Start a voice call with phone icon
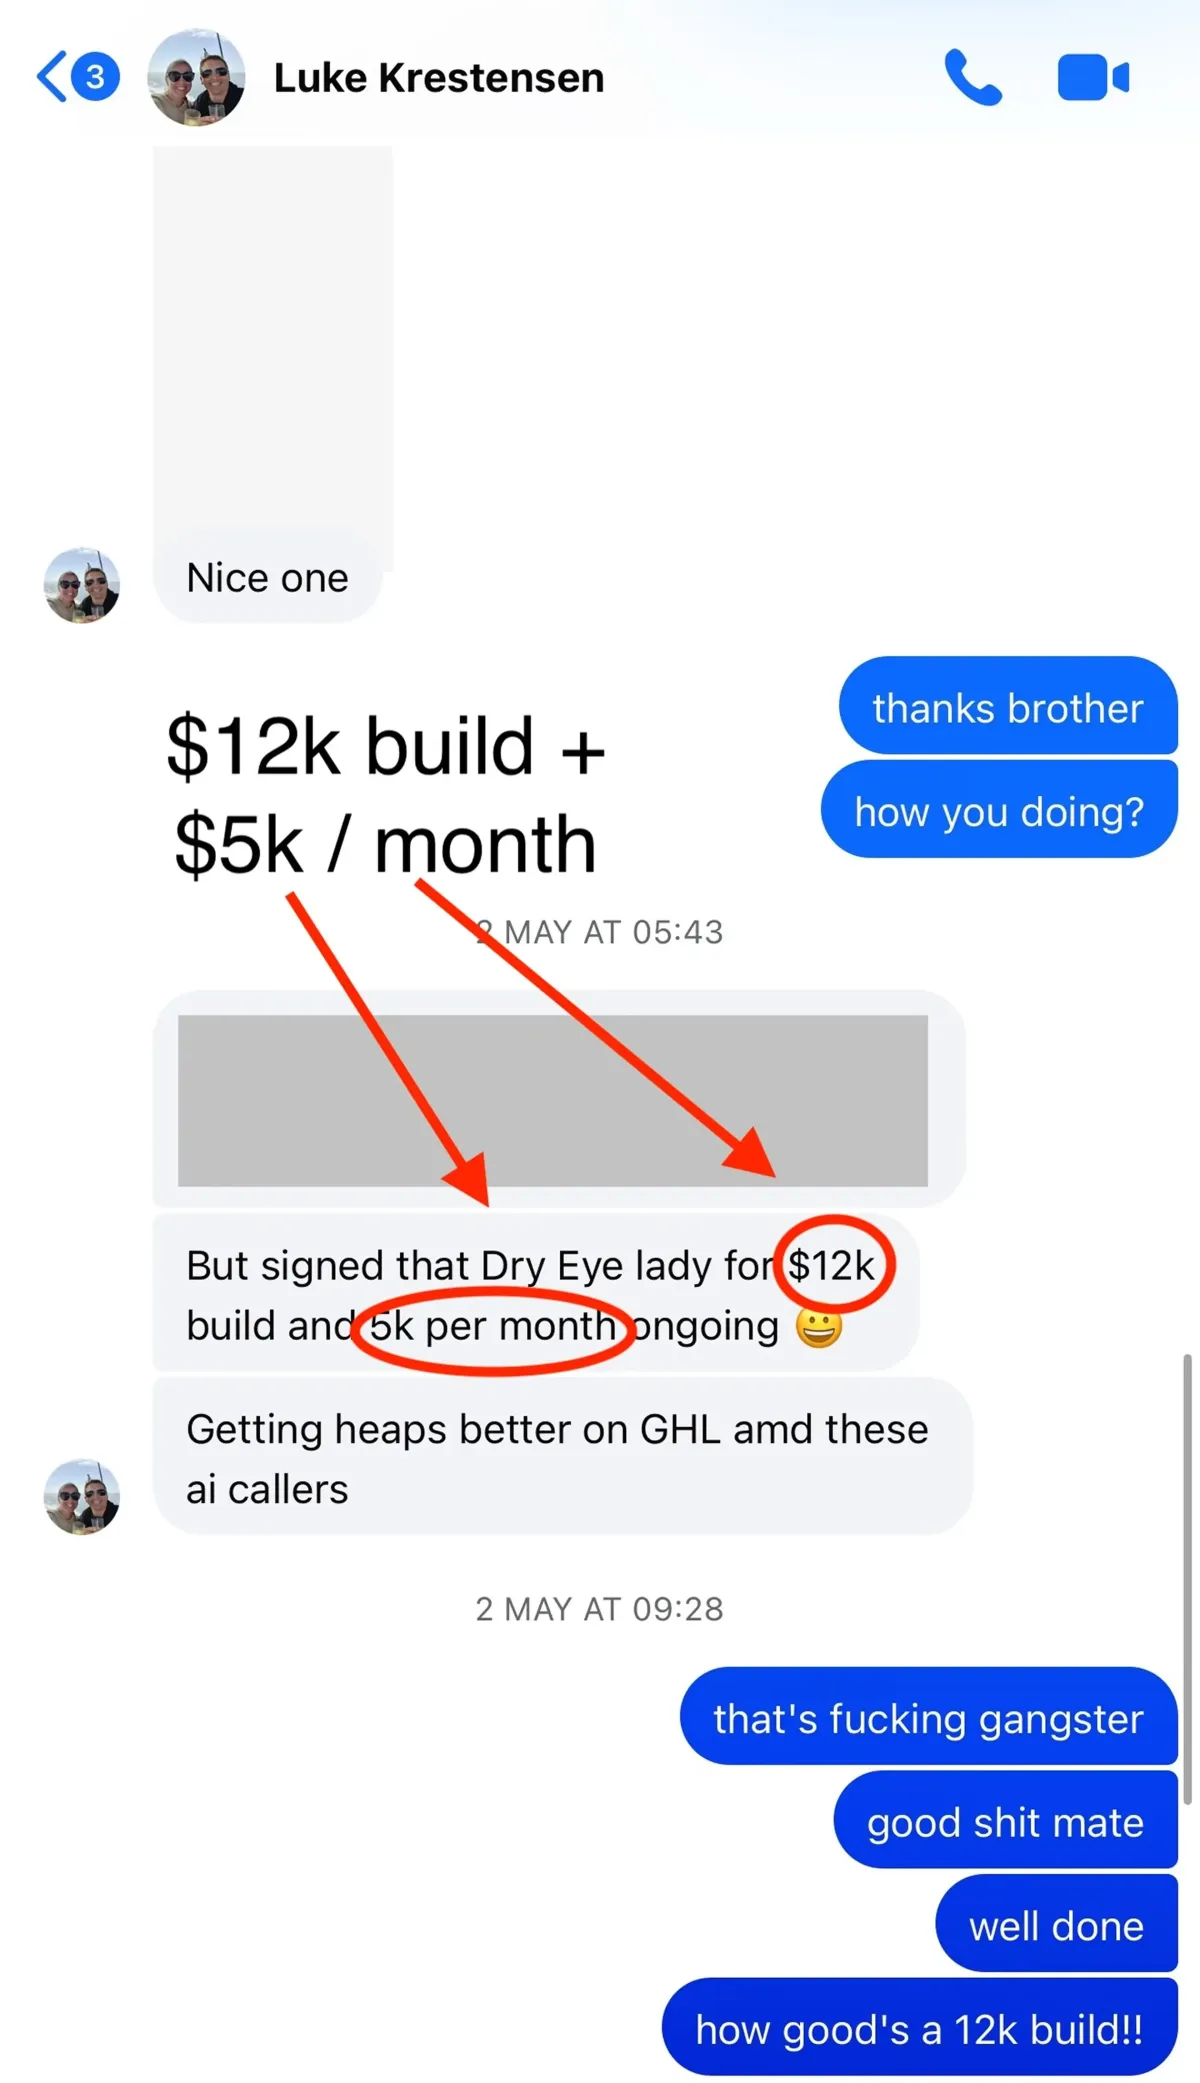Image resolution: width=1200 pixels, height=2083 pixels. 973,77
